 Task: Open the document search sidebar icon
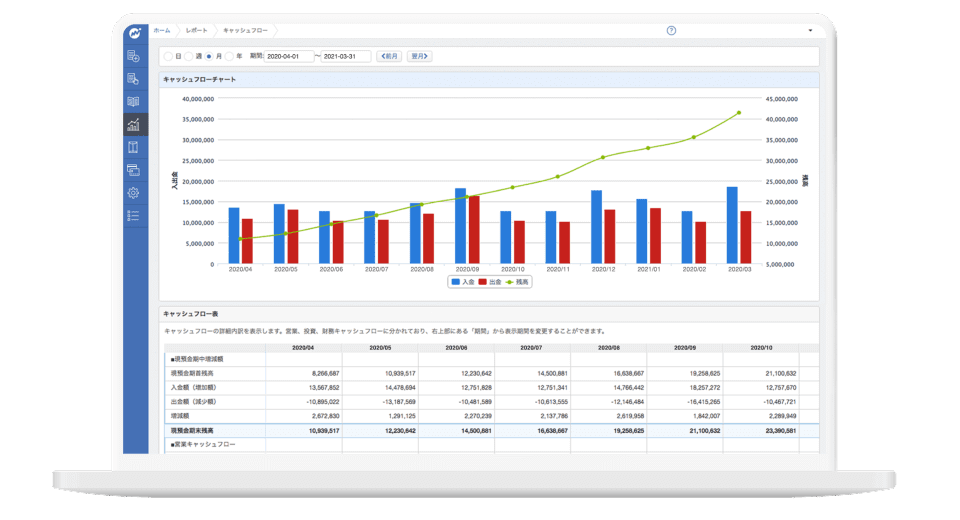point(134,79)
